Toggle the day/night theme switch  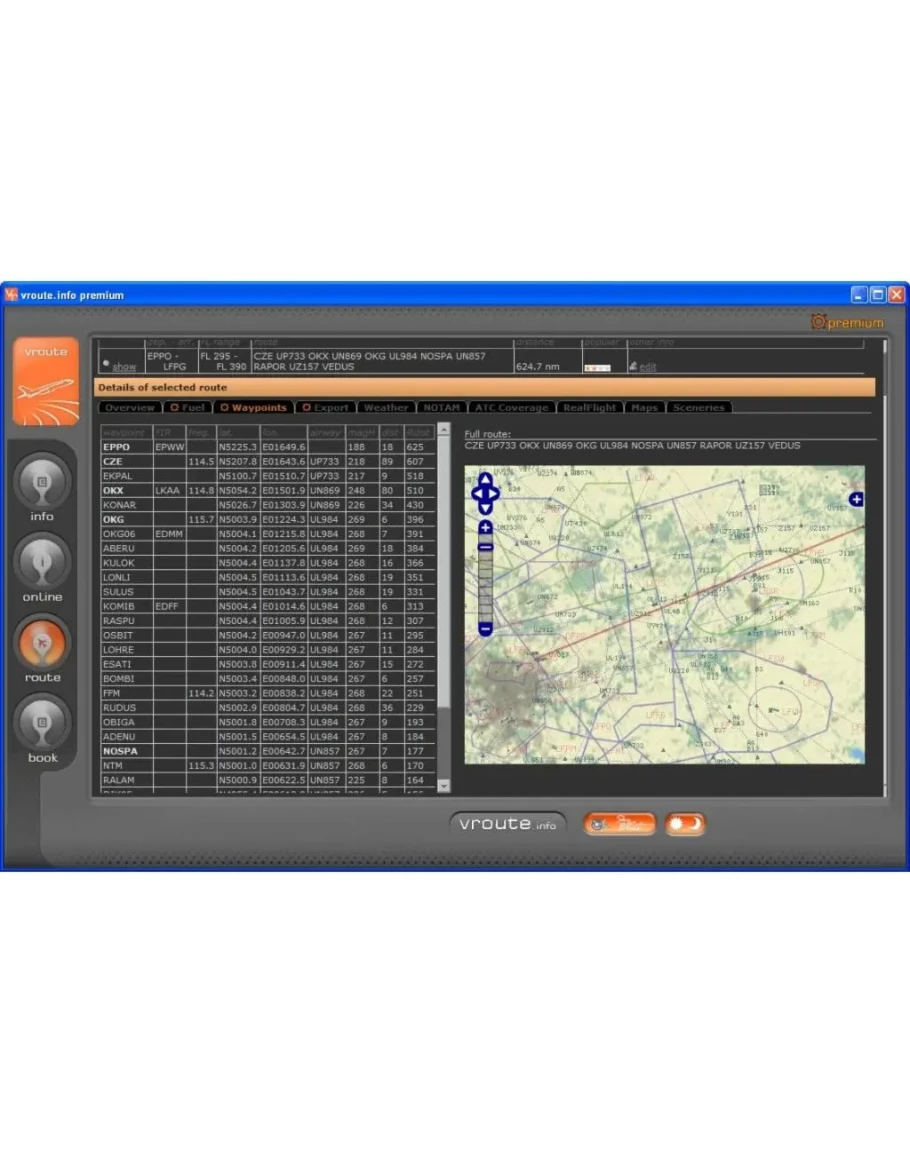(685, 824)
